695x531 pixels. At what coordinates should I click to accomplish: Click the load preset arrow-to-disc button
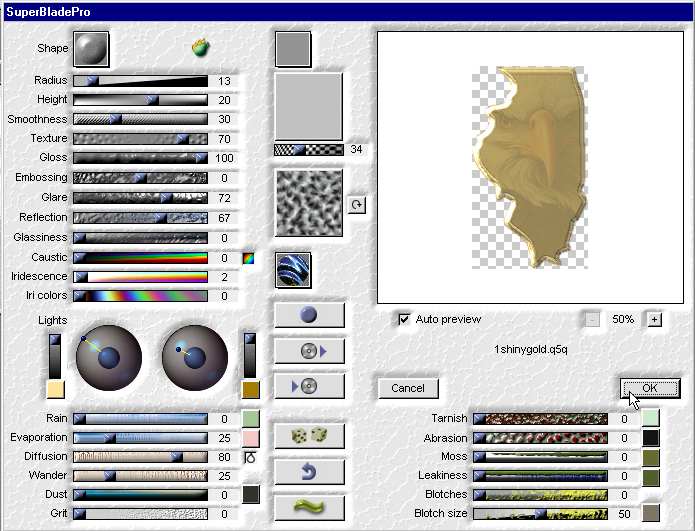tap(309, 386)
